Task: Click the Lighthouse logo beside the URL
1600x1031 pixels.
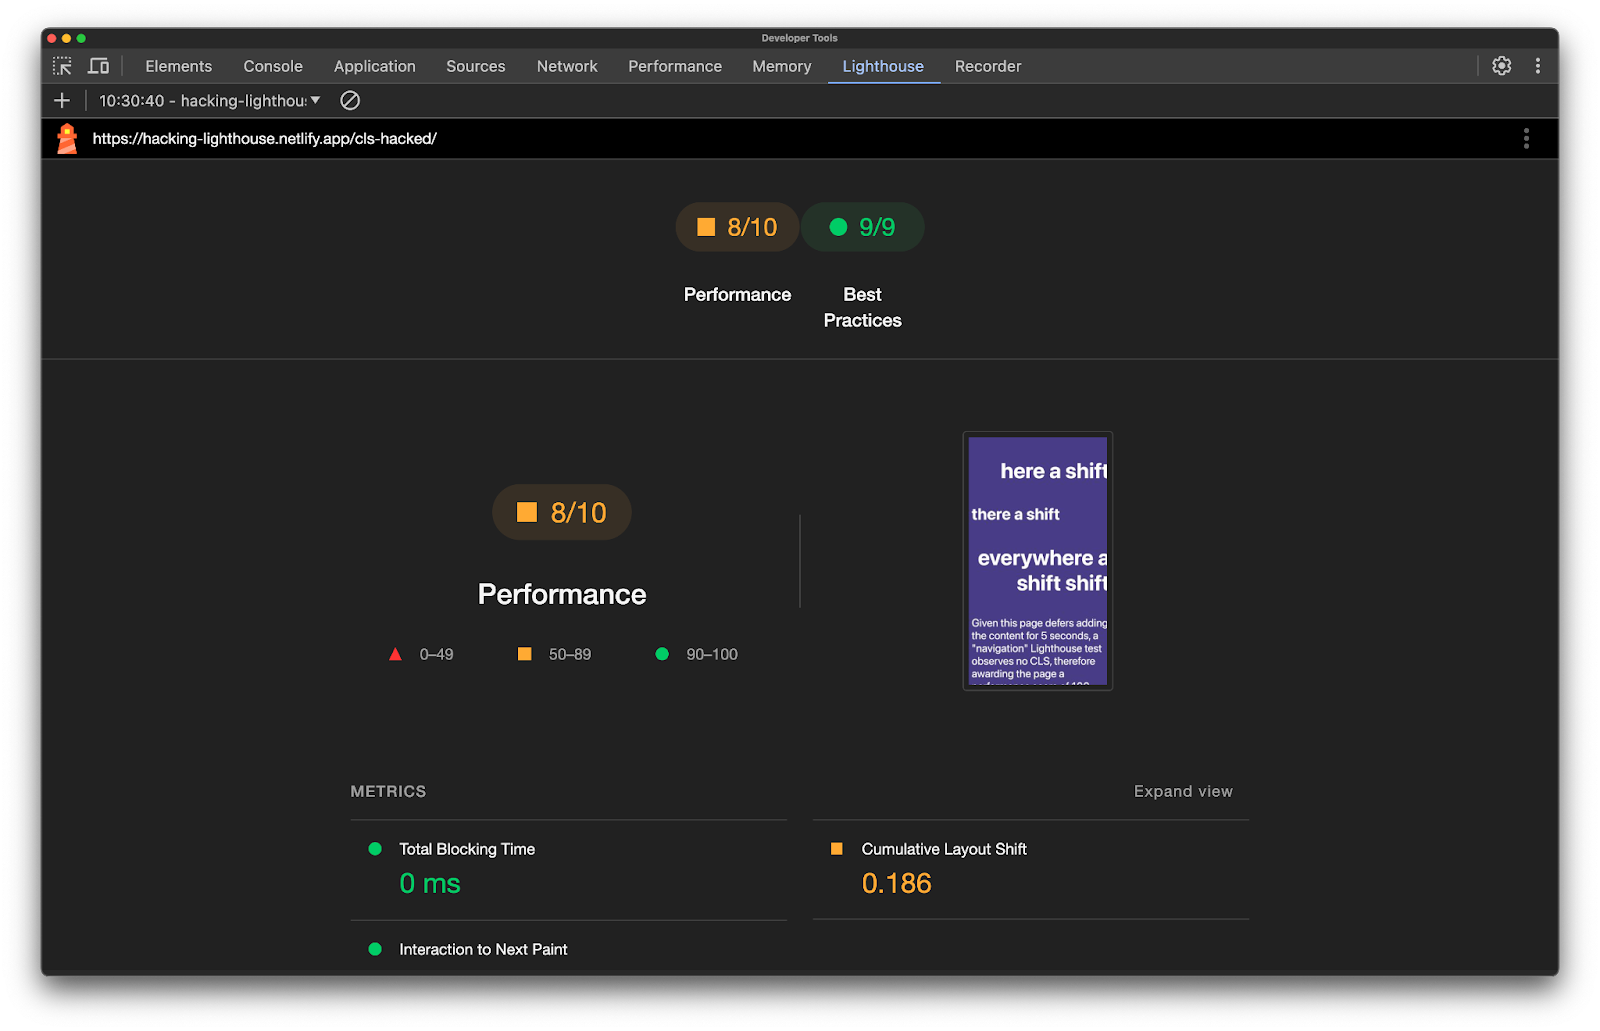Action: pyautogui.click(x=66, y=138)
